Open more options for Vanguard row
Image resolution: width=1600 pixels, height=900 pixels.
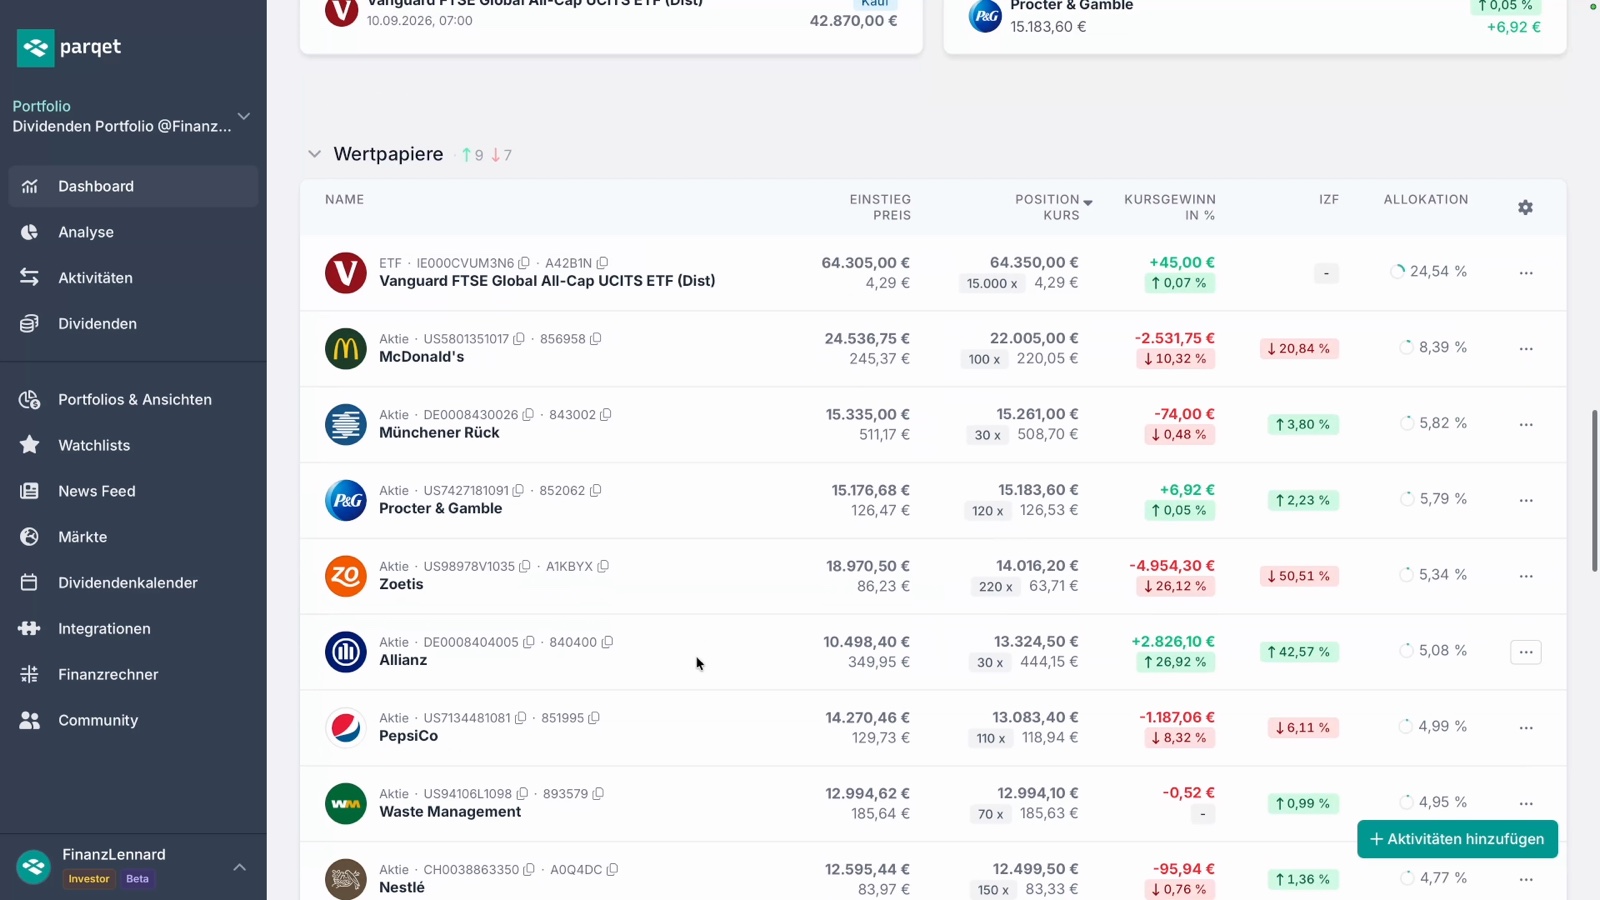point(1526,273)
